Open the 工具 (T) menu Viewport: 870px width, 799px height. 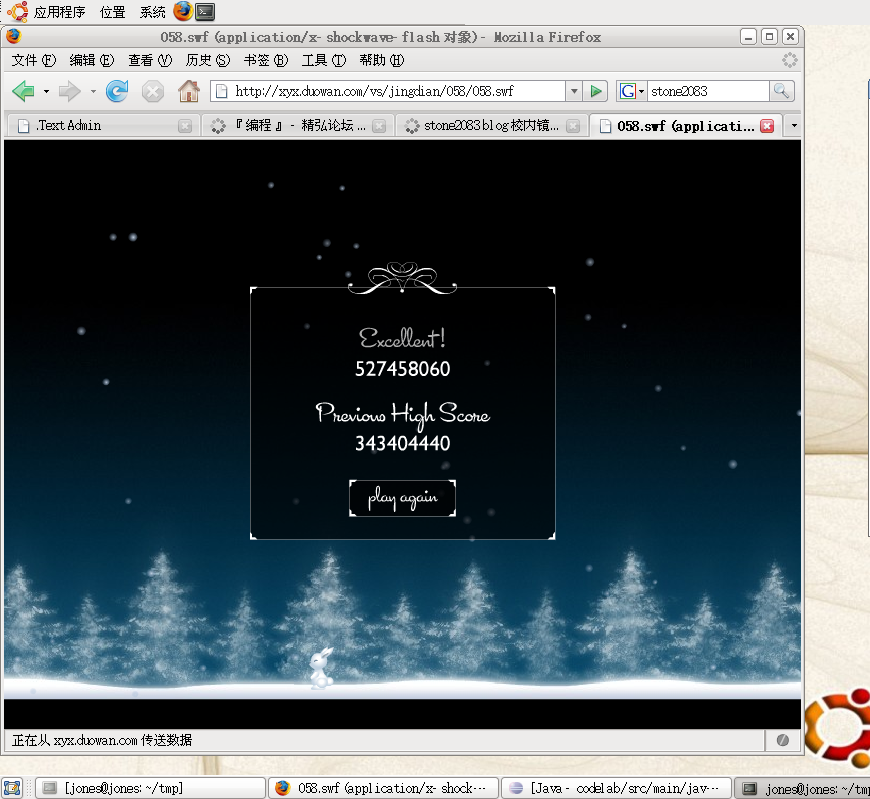[323, 60]
